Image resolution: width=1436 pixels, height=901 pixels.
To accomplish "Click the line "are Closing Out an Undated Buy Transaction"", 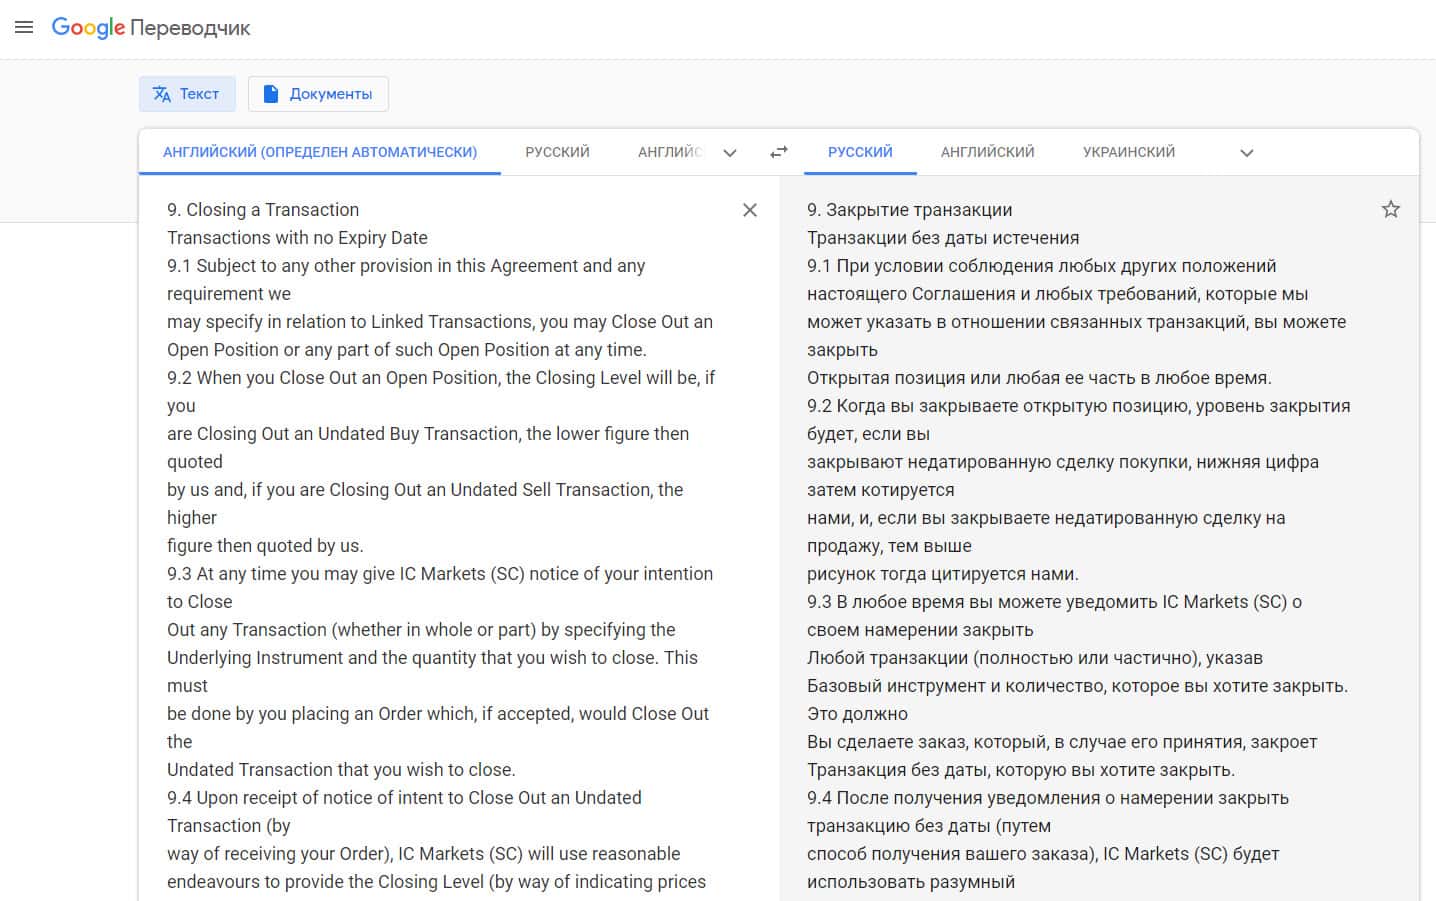I will (x=428, y=434).
